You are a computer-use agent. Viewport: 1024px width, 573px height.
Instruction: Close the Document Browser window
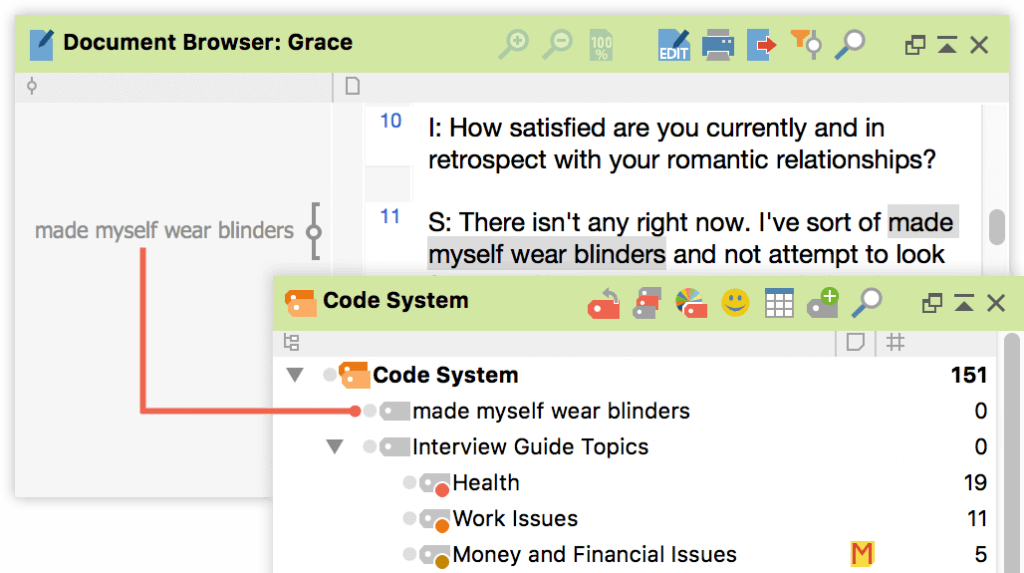point(979,45)
